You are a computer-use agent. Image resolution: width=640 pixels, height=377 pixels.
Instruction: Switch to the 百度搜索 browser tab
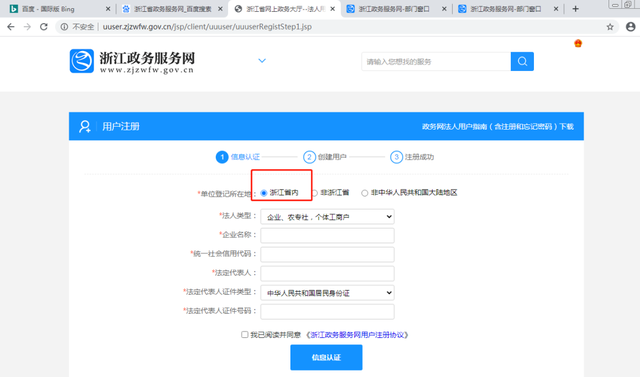click(171, 9)
